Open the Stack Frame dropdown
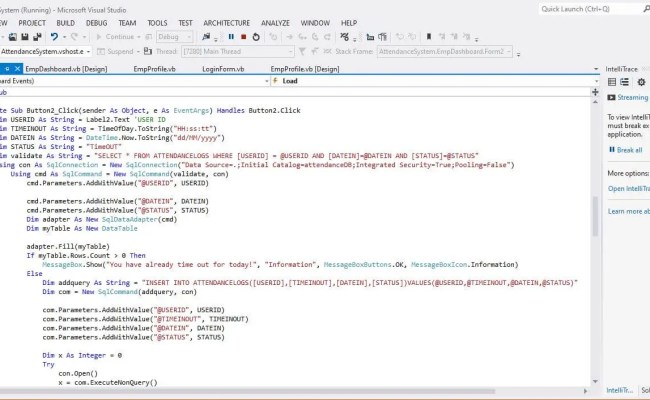The height and width of the screenshot is (400, 650). coord(444,51)
